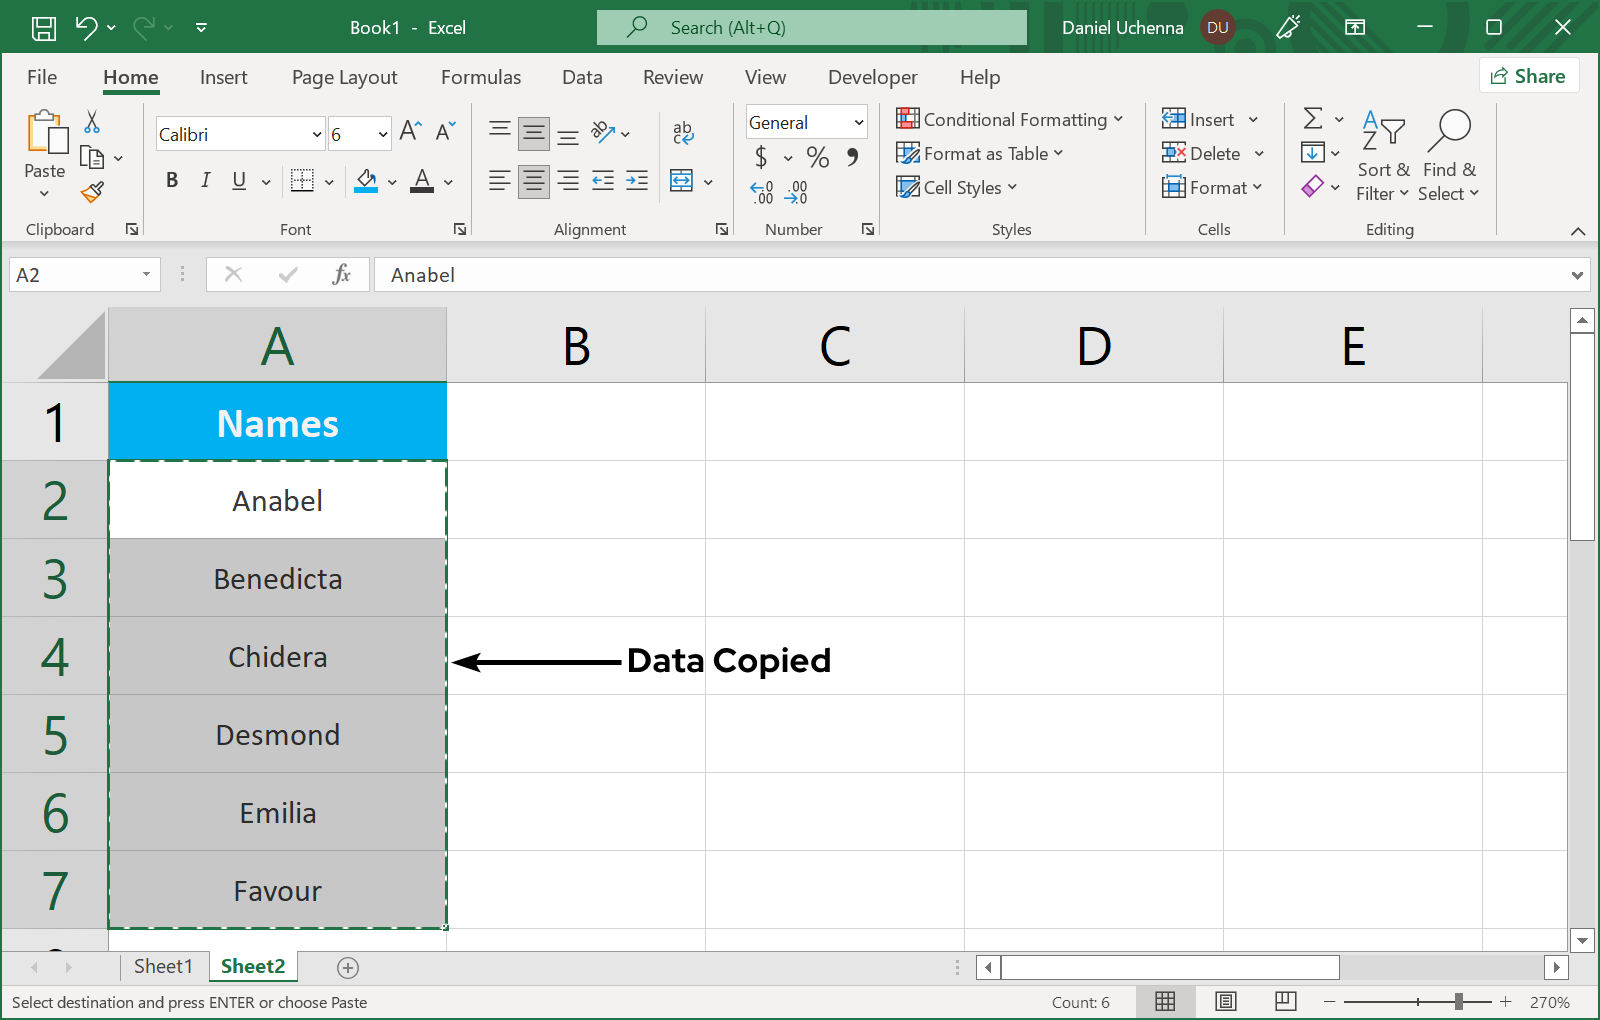Expand the Conditional Formatting menu
Screen dimensions: 1600x1020
pos(1010,120)
